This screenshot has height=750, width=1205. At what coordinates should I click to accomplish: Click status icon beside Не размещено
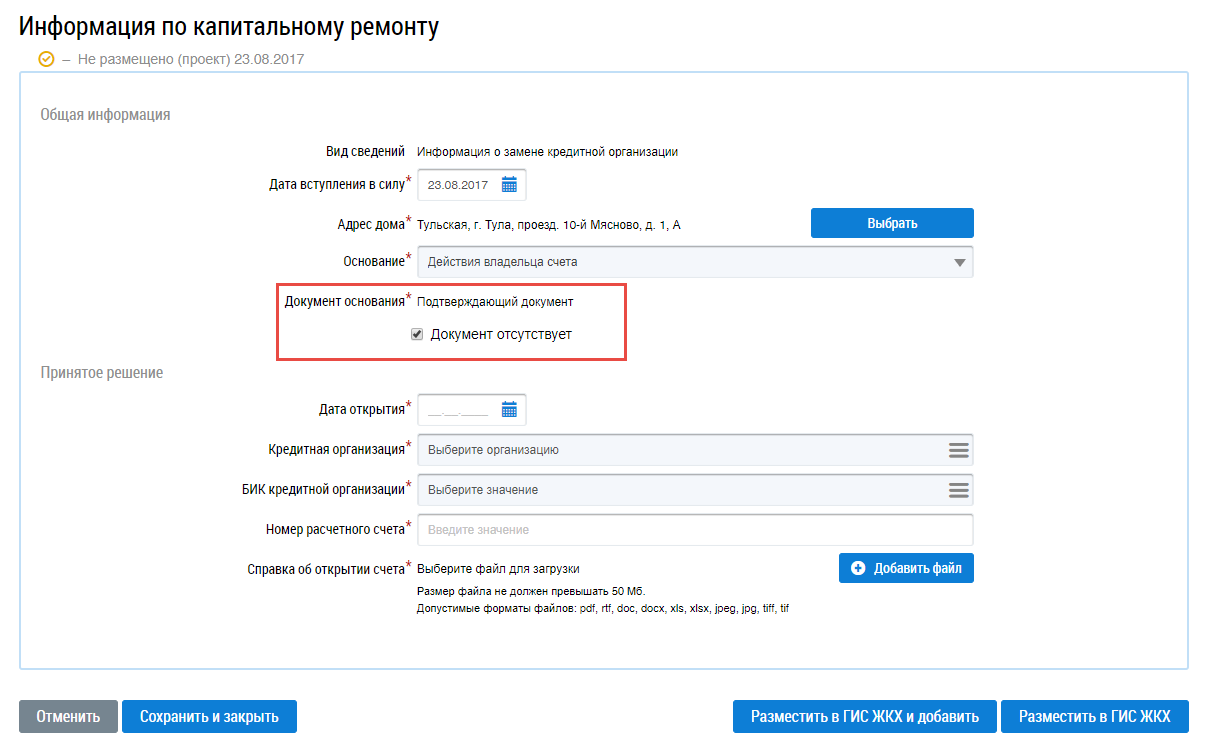click(x=46, y=59)
